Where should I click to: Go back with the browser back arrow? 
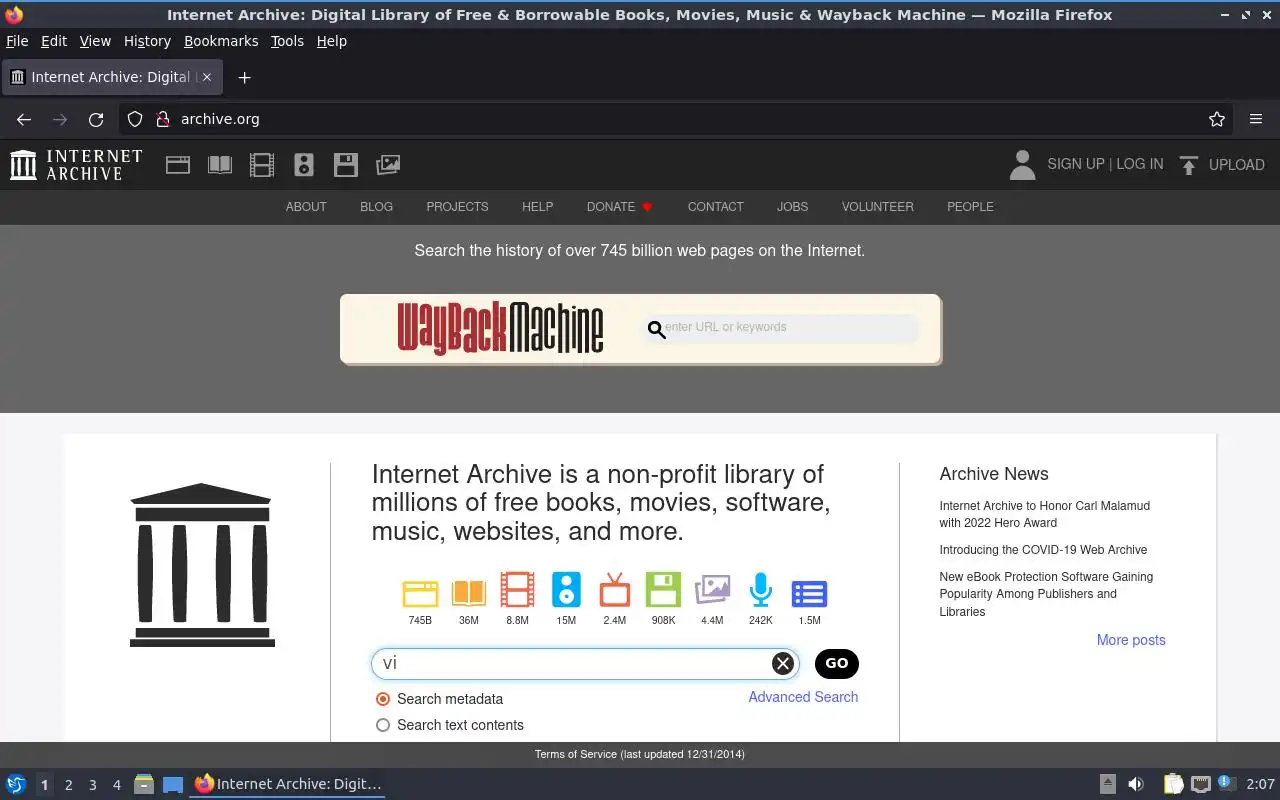tap(24, 119)
